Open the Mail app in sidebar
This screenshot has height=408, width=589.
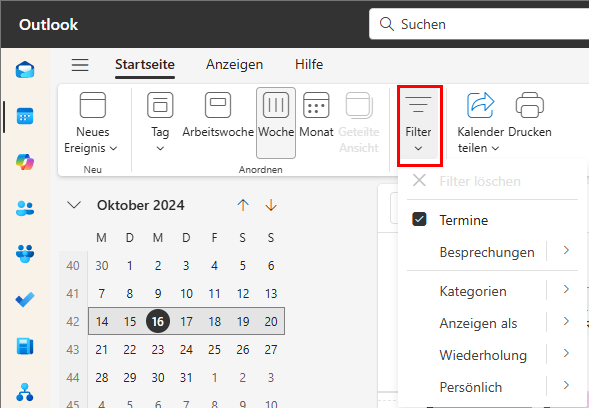pos(25,70)
